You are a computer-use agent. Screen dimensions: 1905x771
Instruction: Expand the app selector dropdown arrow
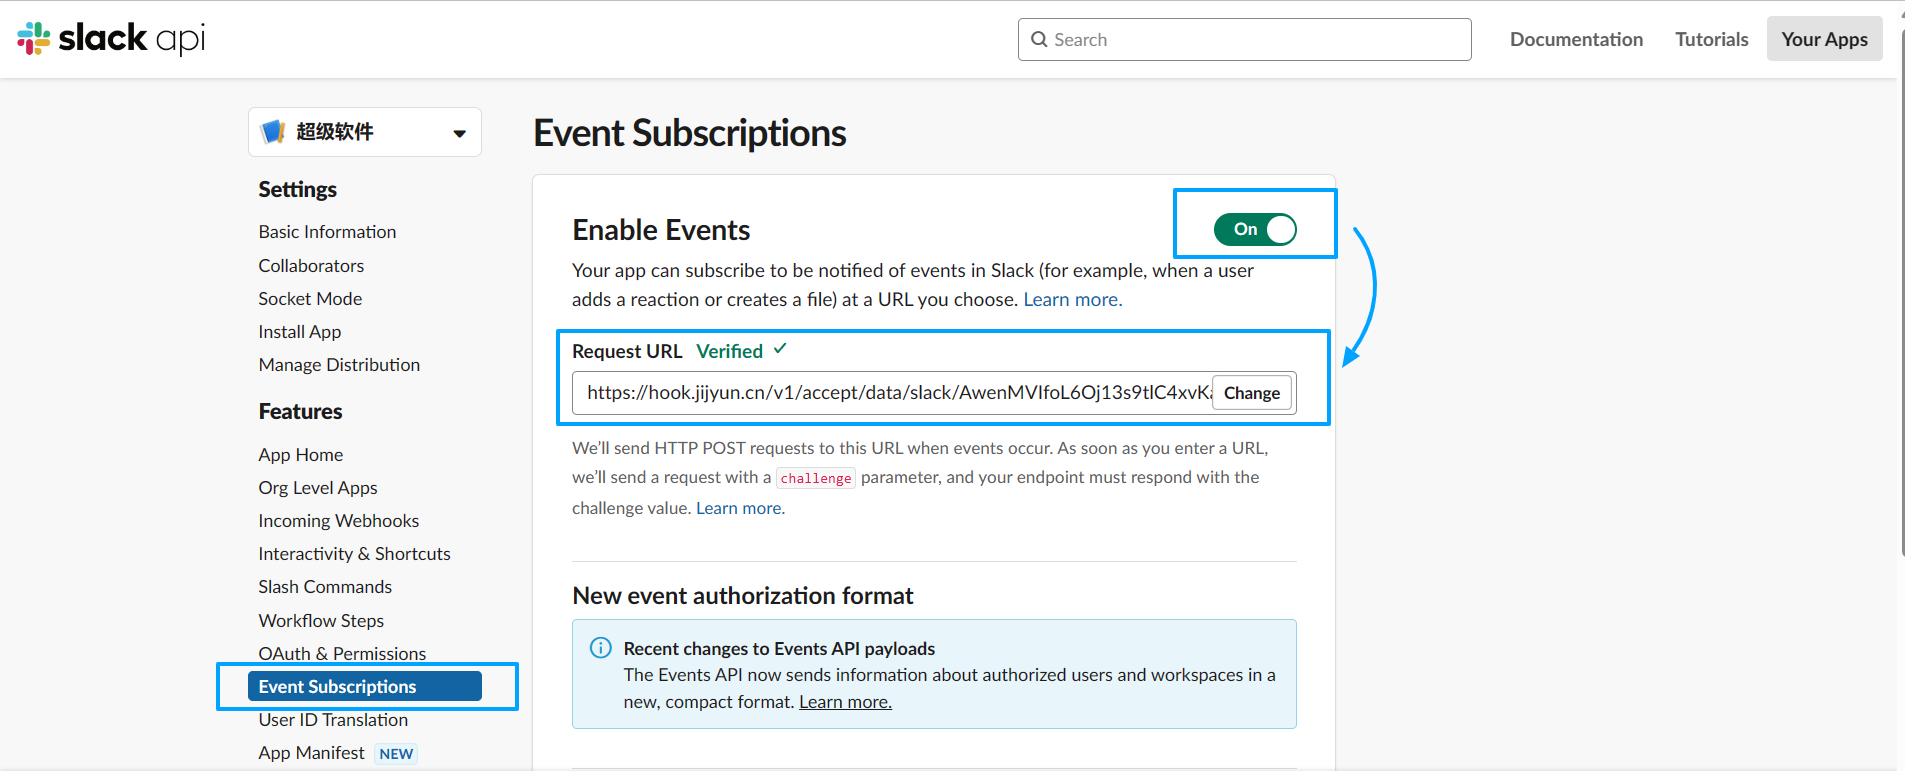point(459,133)
